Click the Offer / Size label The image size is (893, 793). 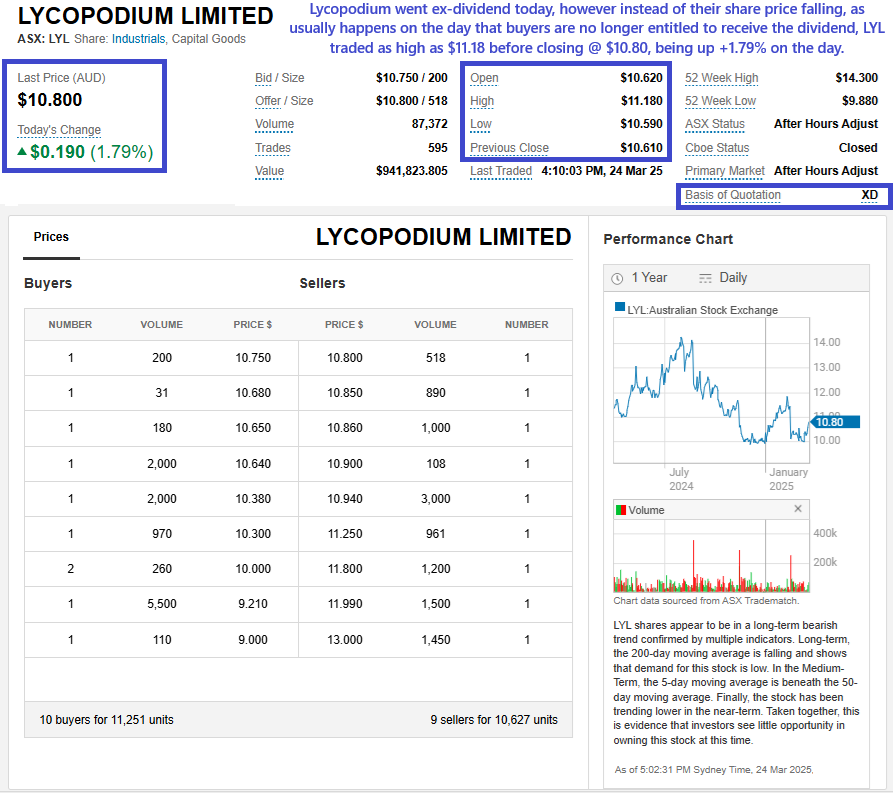point(284,101)
